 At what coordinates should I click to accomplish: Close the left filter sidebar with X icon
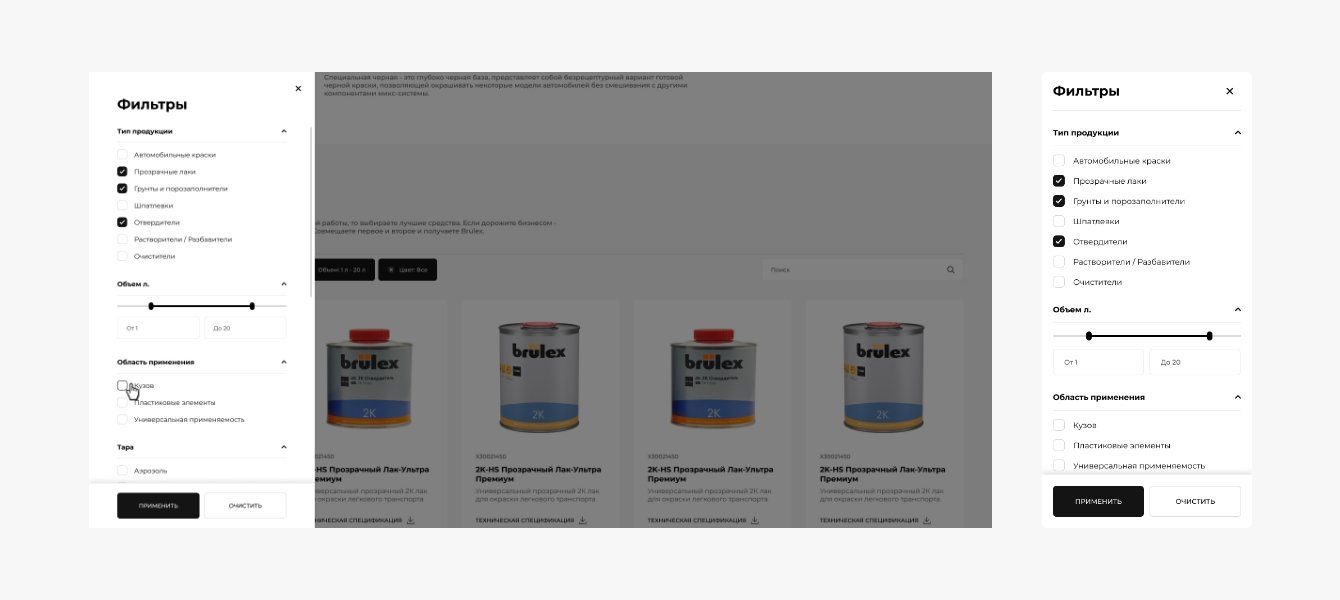(x=298, y=88)
